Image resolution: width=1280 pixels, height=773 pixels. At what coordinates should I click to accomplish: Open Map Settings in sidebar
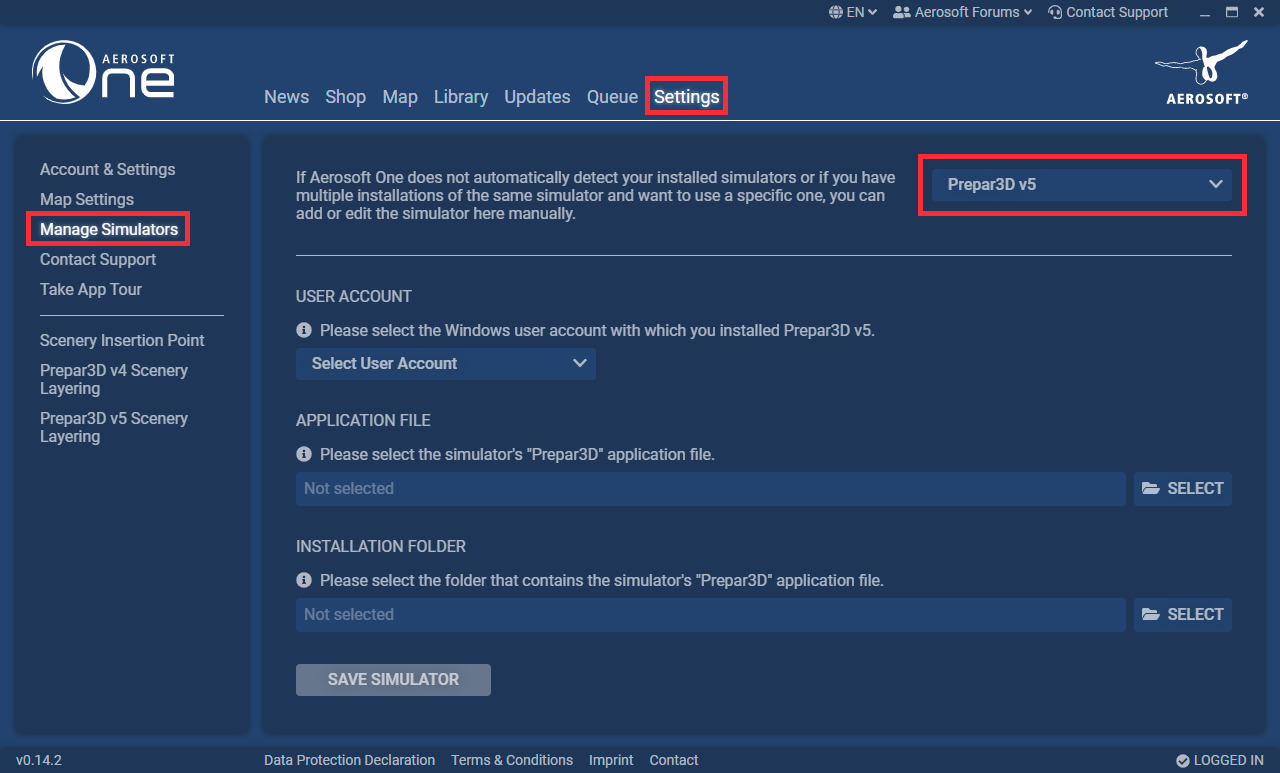click(x=87, y=199)
